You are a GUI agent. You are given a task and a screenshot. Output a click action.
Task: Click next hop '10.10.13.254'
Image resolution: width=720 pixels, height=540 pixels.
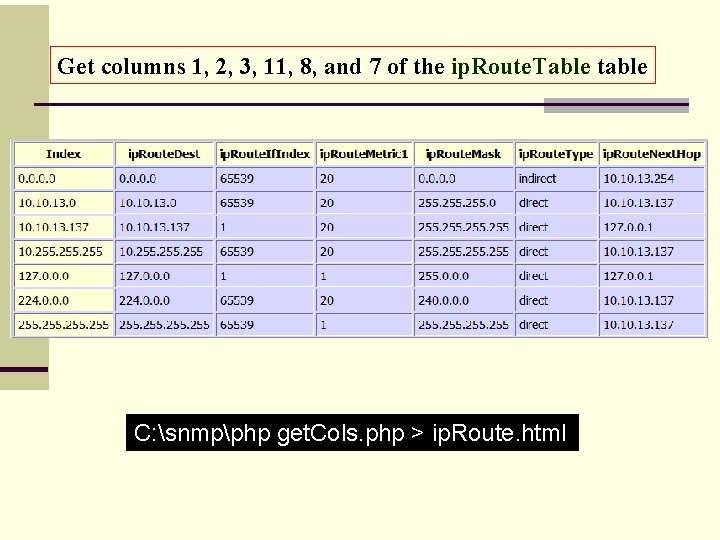click(x=652, y=179)
